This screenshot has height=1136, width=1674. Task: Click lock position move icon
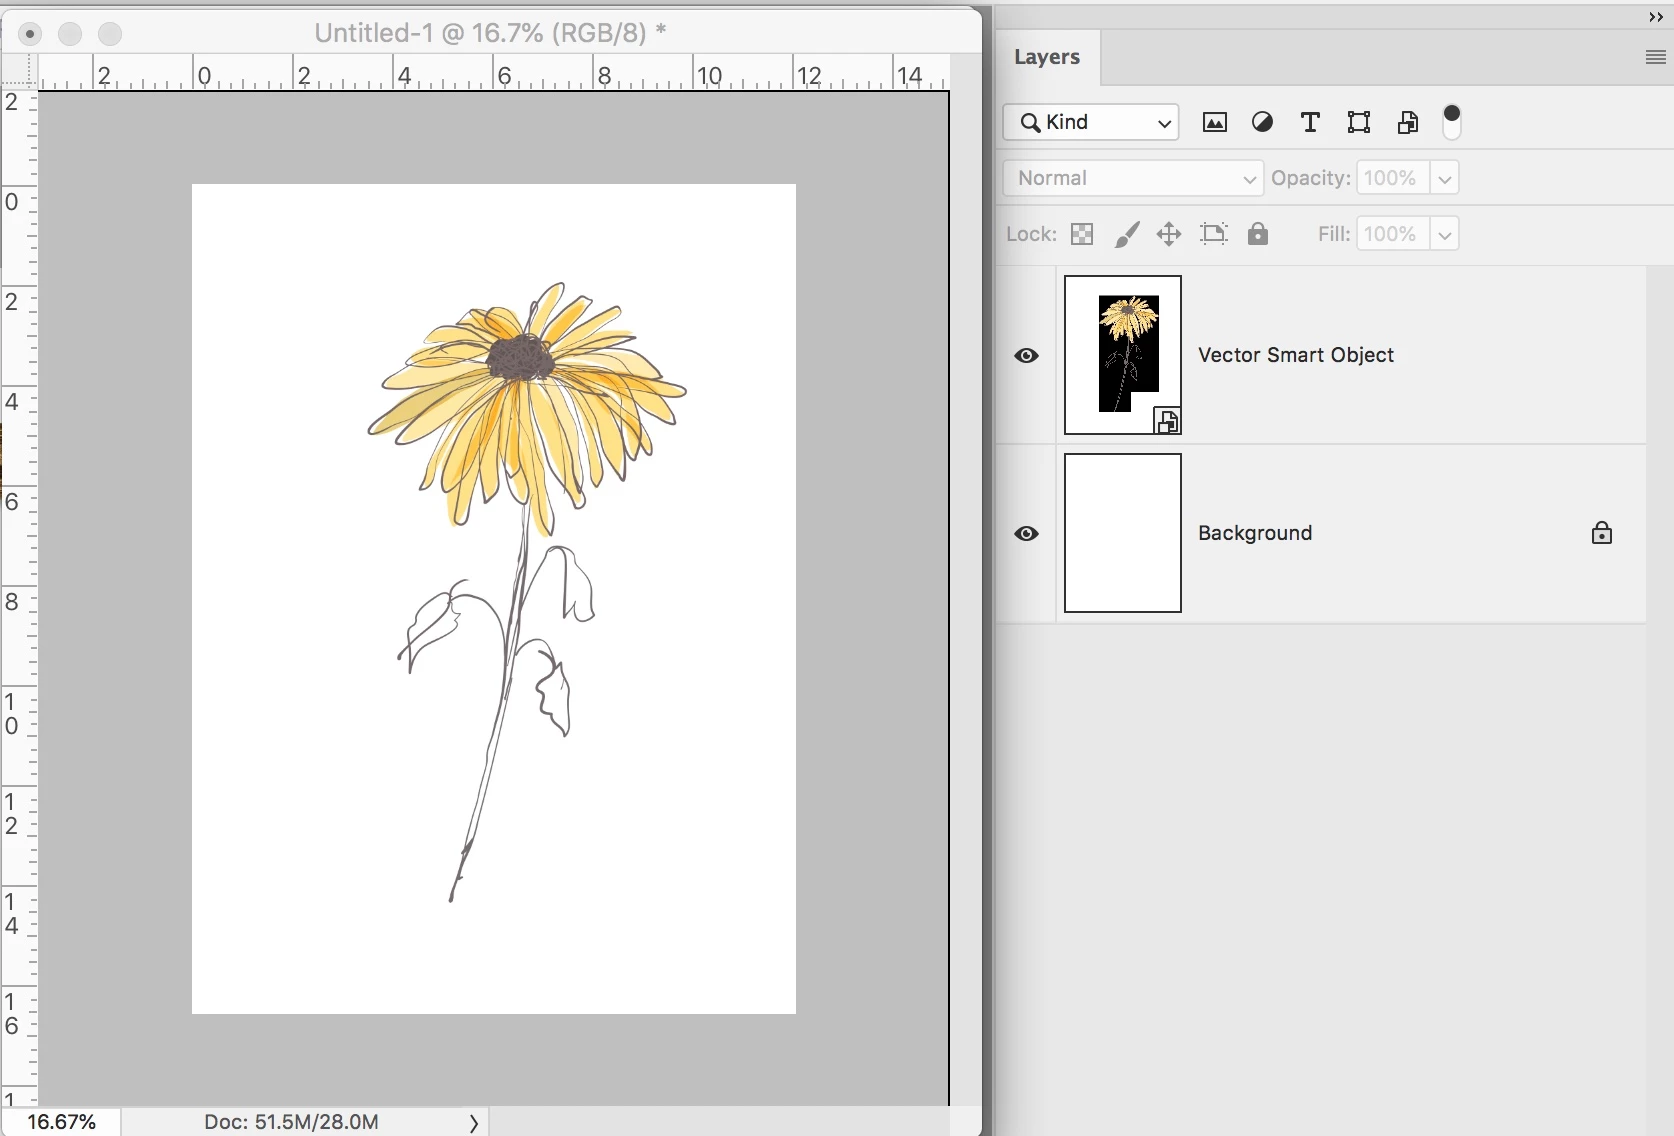1168,234
